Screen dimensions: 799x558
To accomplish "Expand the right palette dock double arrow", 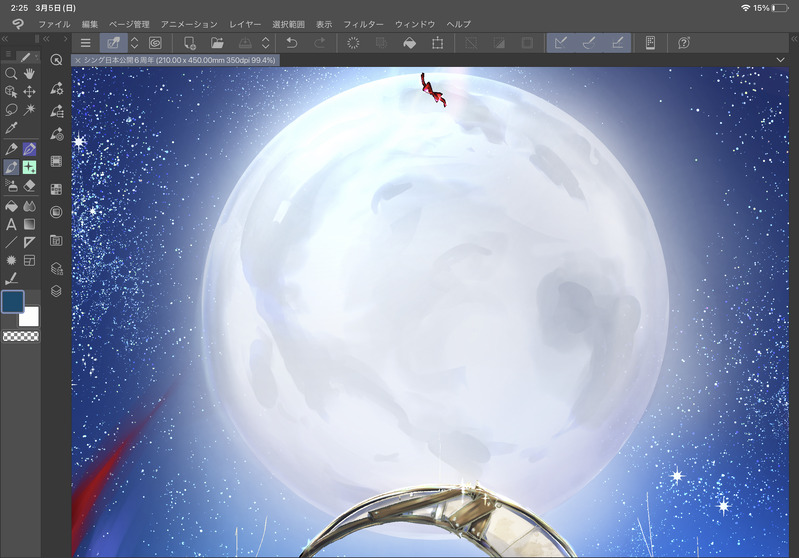I will (794, 39).
